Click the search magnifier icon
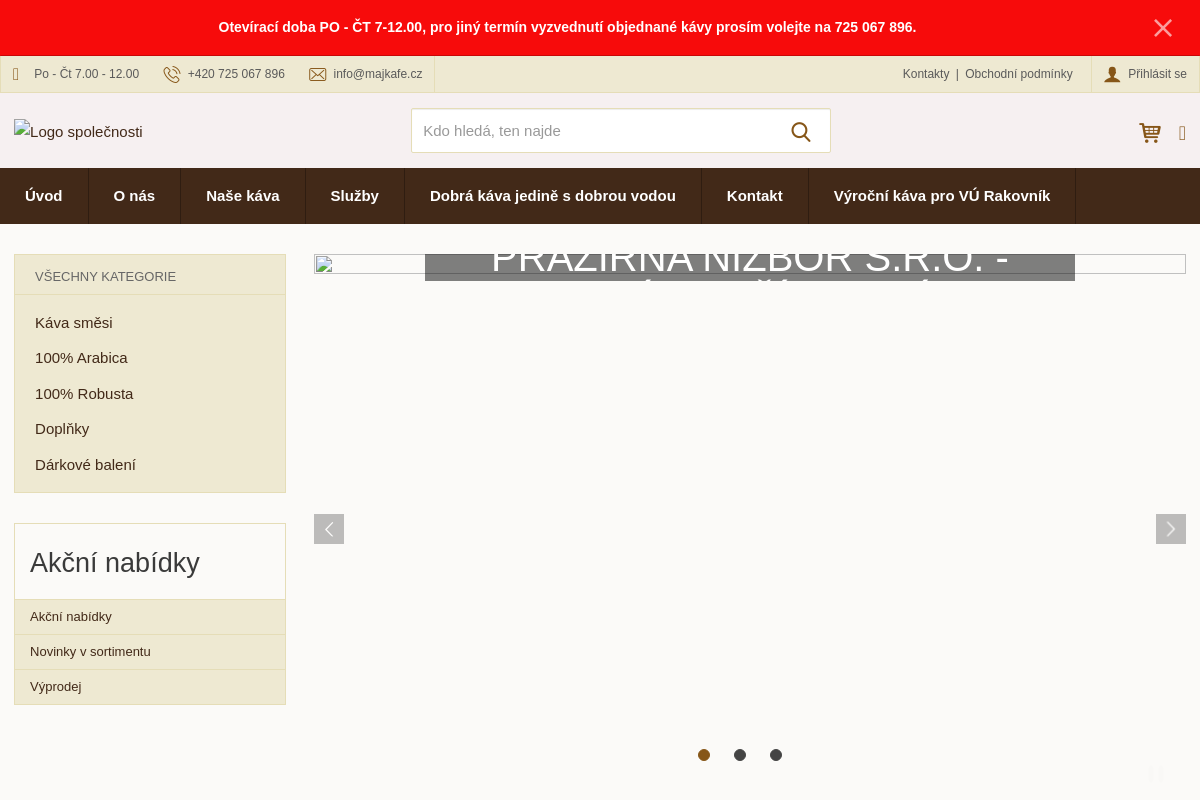 click(800, 132)
